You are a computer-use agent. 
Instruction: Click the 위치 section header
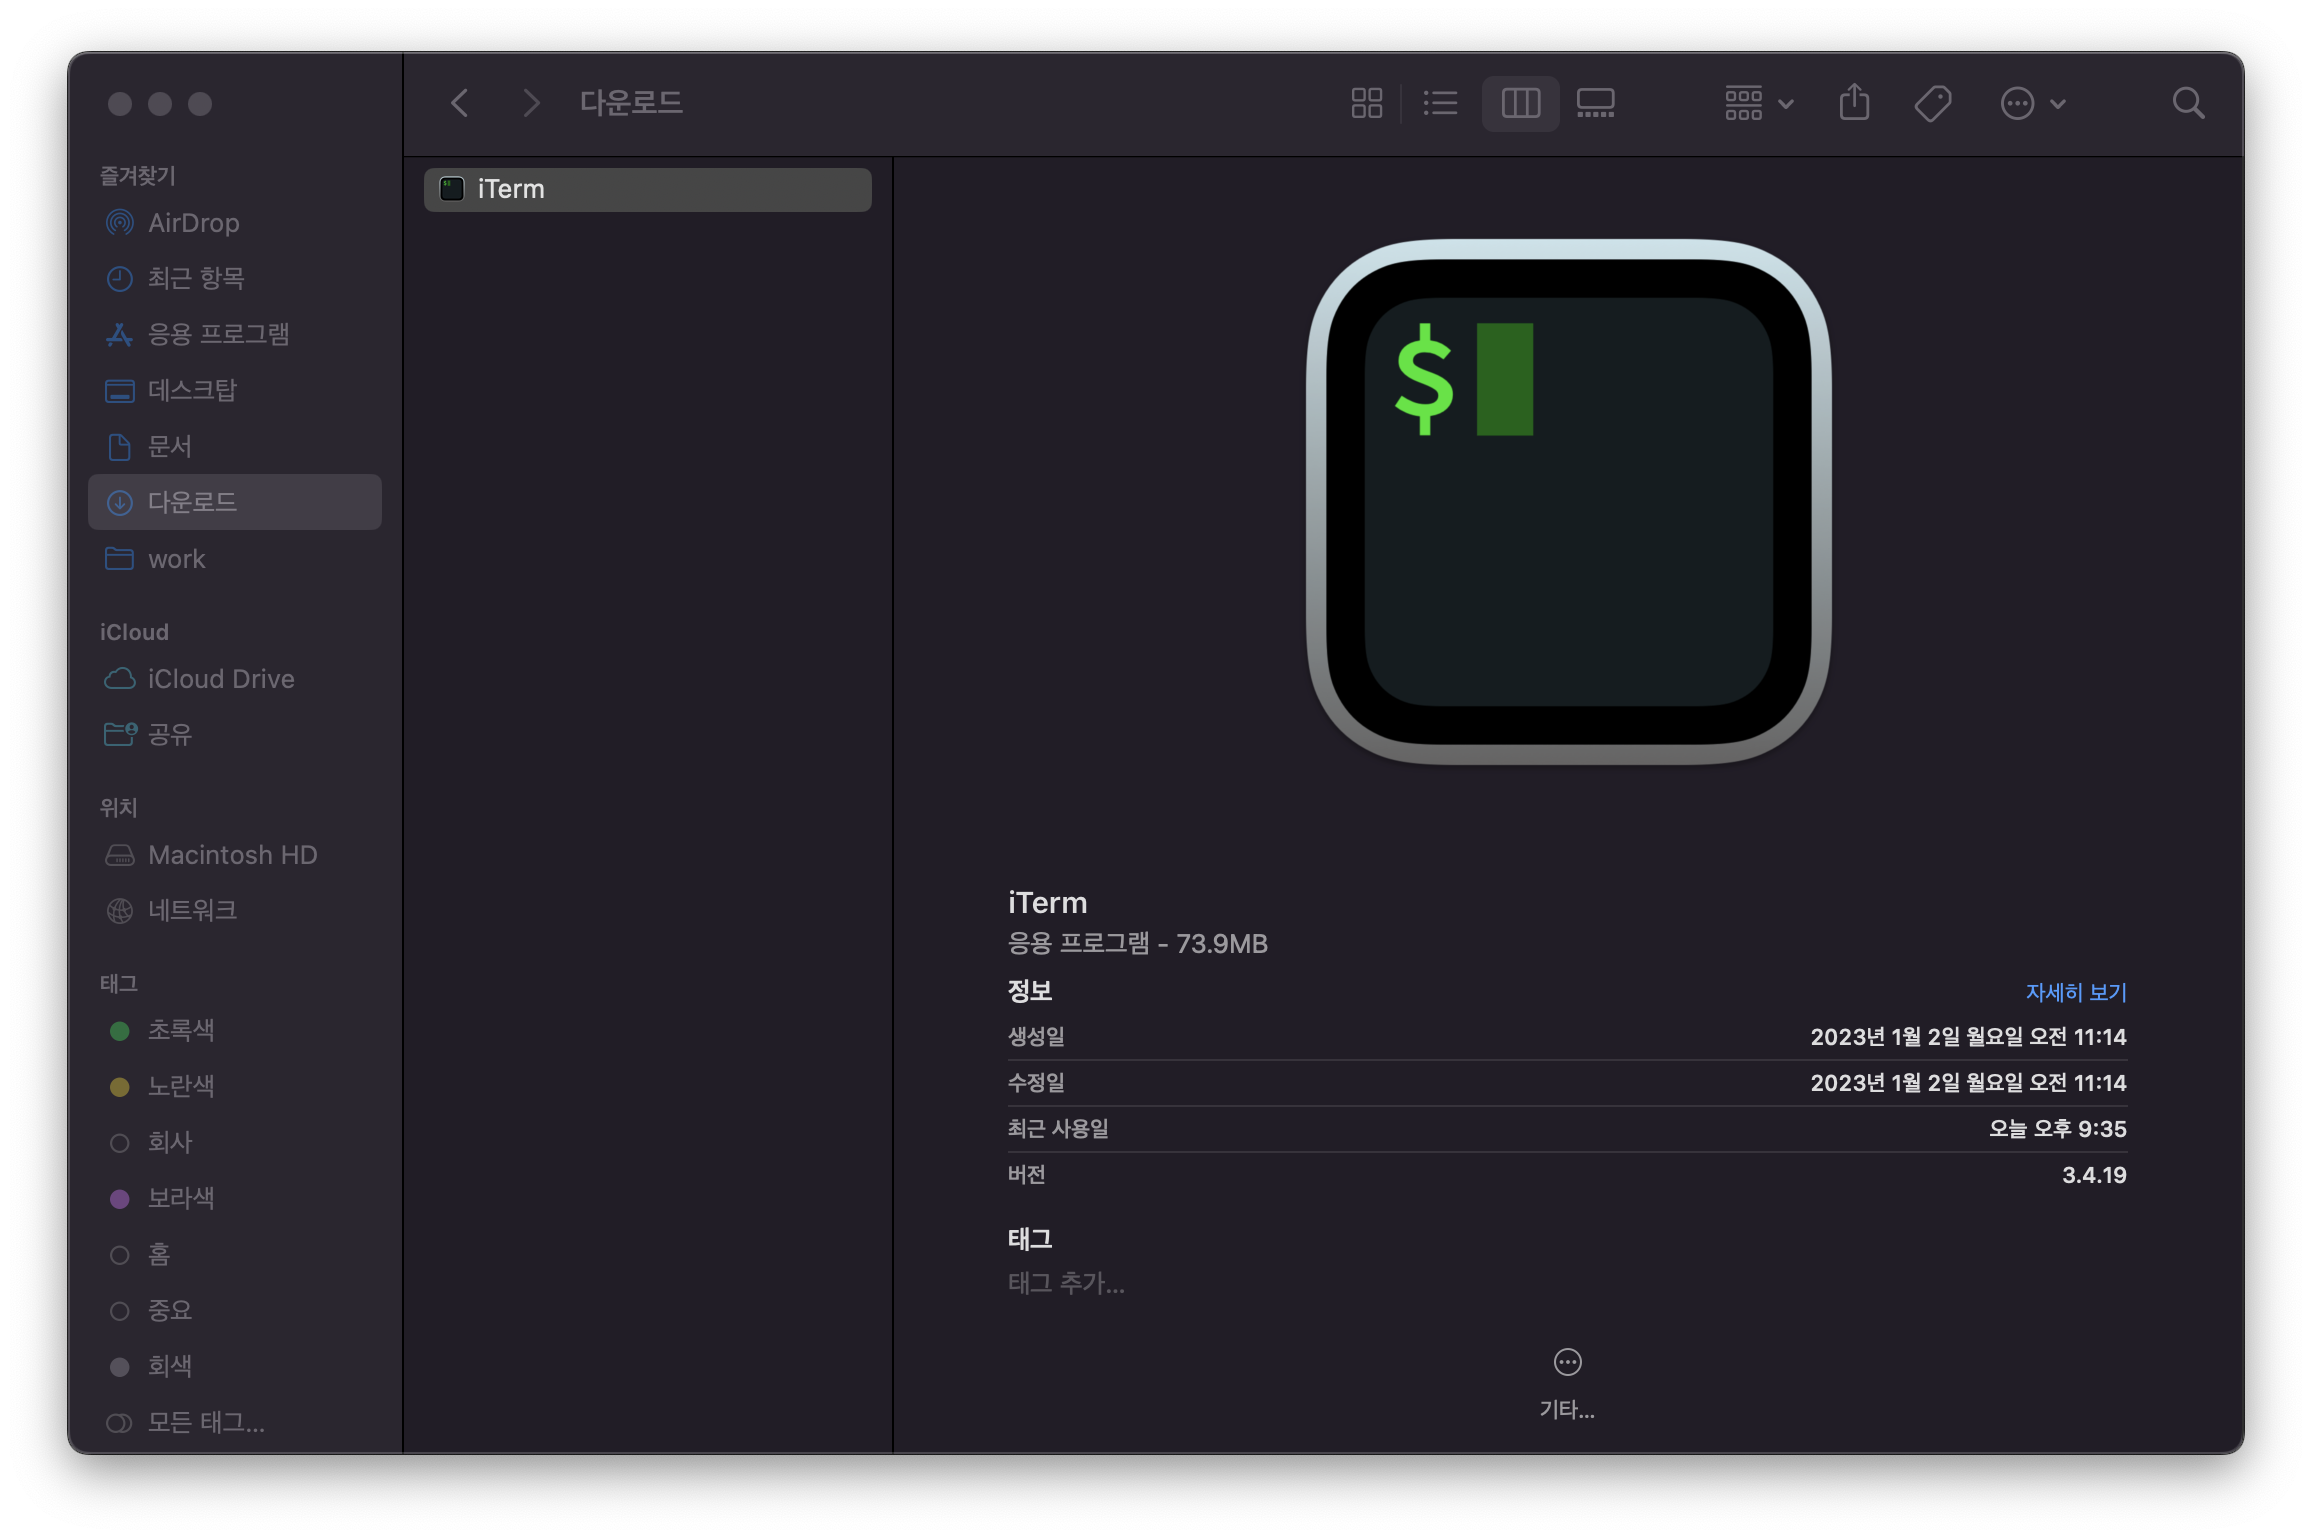tap(118, 808)
